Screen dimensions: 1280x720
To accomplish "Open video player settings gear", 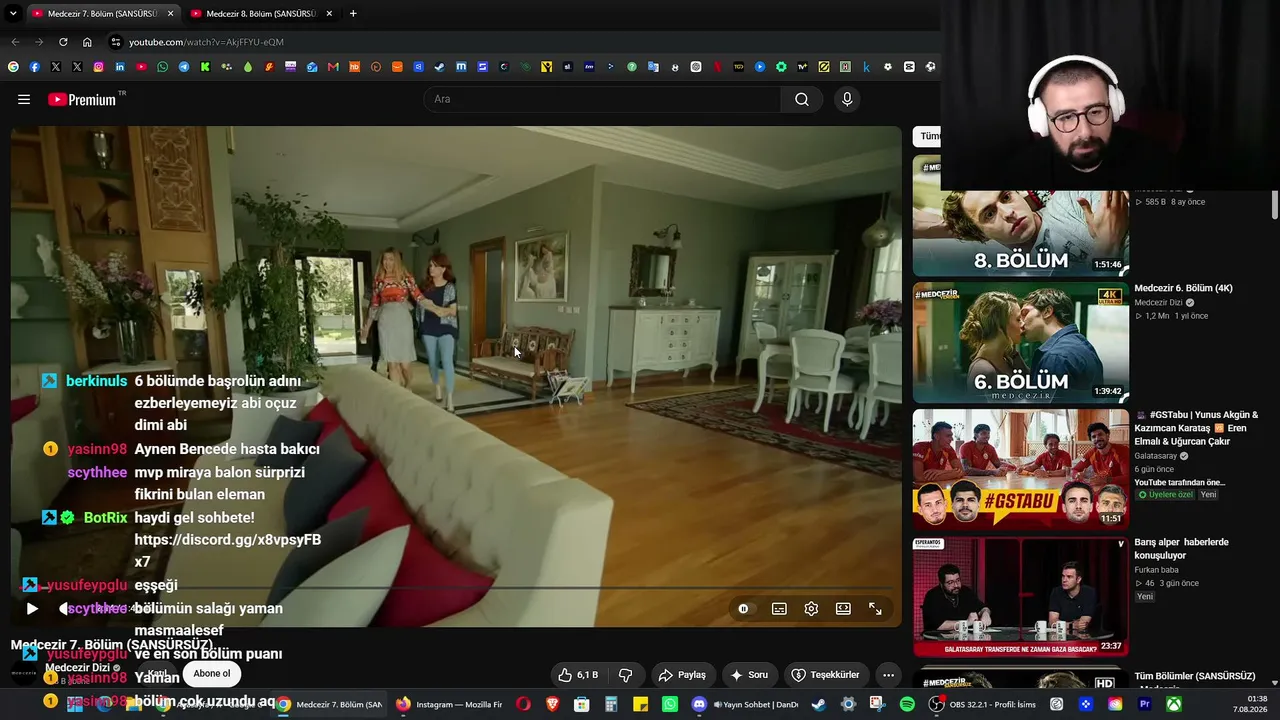I will click(811, 608).
